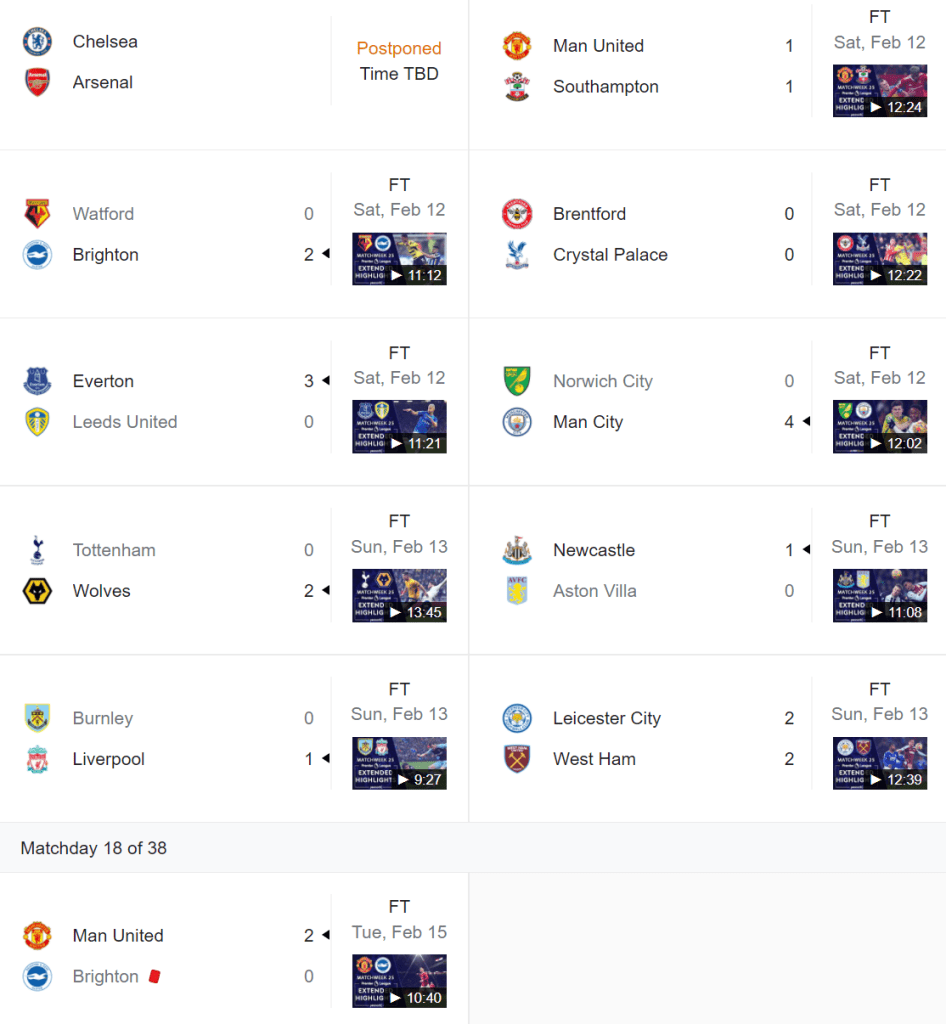Click the Postponed status of Chelsea–Arsenal

pos(399,48)
